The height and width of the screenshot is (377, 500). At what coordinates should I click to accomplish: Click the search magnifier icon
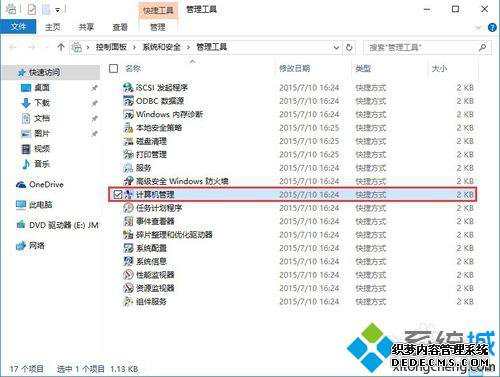tap(482, 47)
